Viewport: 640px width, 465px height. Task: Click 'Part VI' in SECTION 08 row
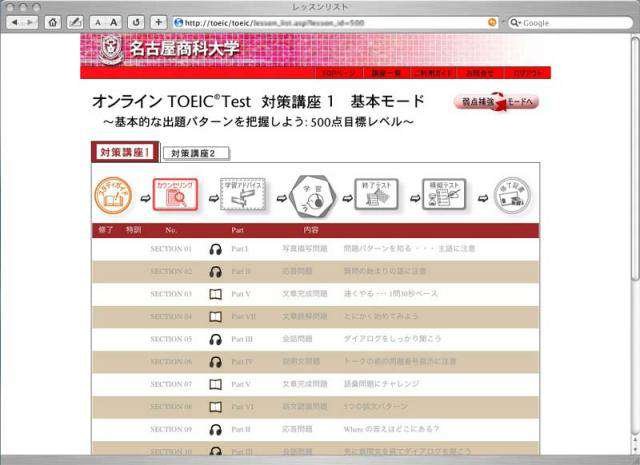[242, 407]
